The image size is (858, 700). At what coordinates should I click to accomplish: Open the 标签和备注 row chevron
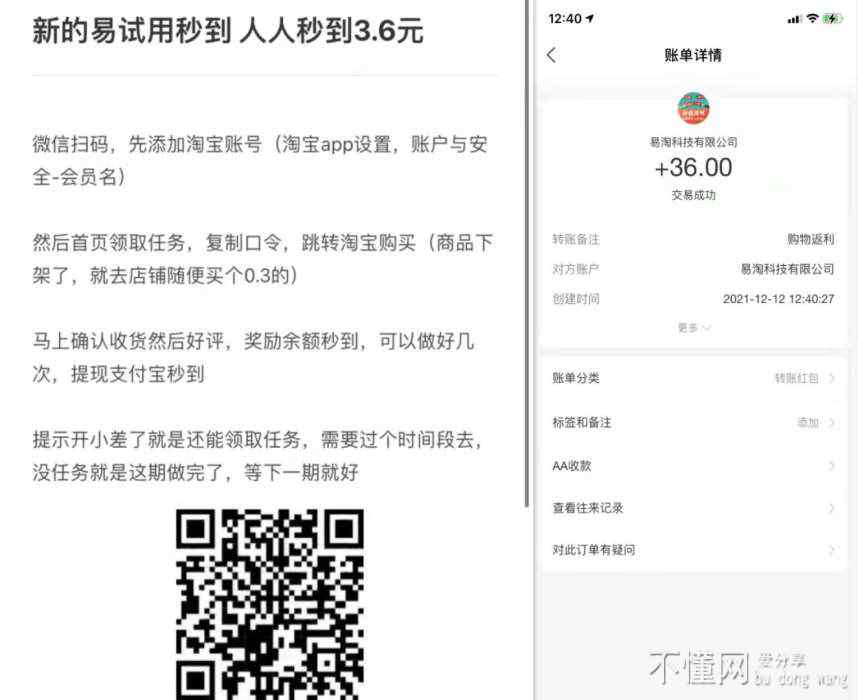click(x=832, y=422)
